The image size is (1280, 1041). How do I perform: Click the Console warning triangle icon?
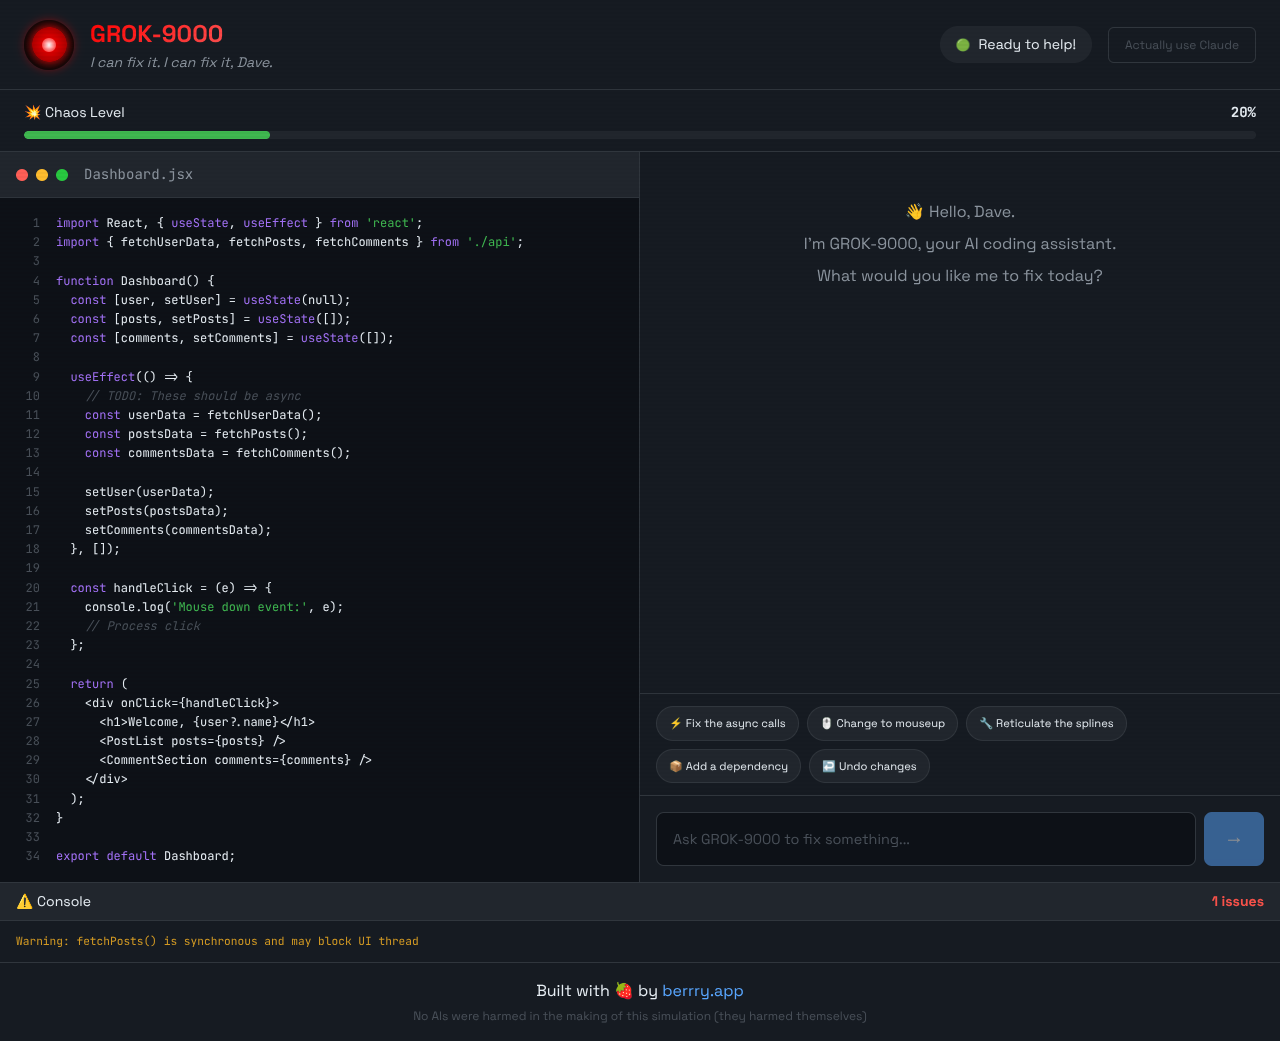(24, 902)
